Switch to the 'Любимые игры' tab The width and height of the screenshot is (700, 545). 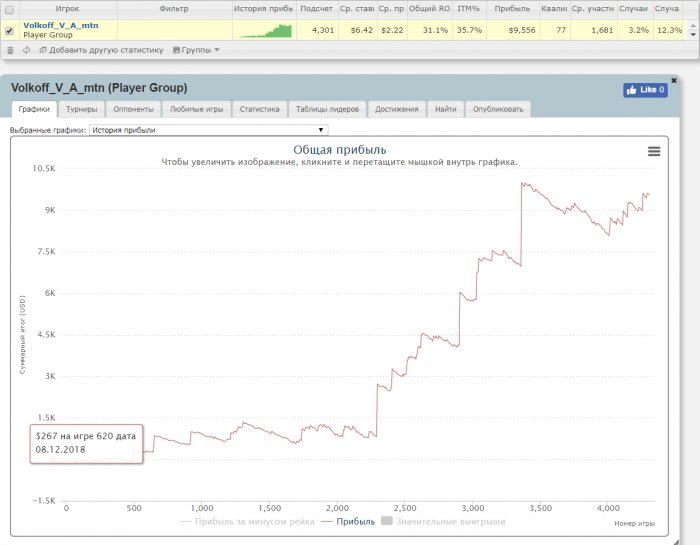point(196,109)
